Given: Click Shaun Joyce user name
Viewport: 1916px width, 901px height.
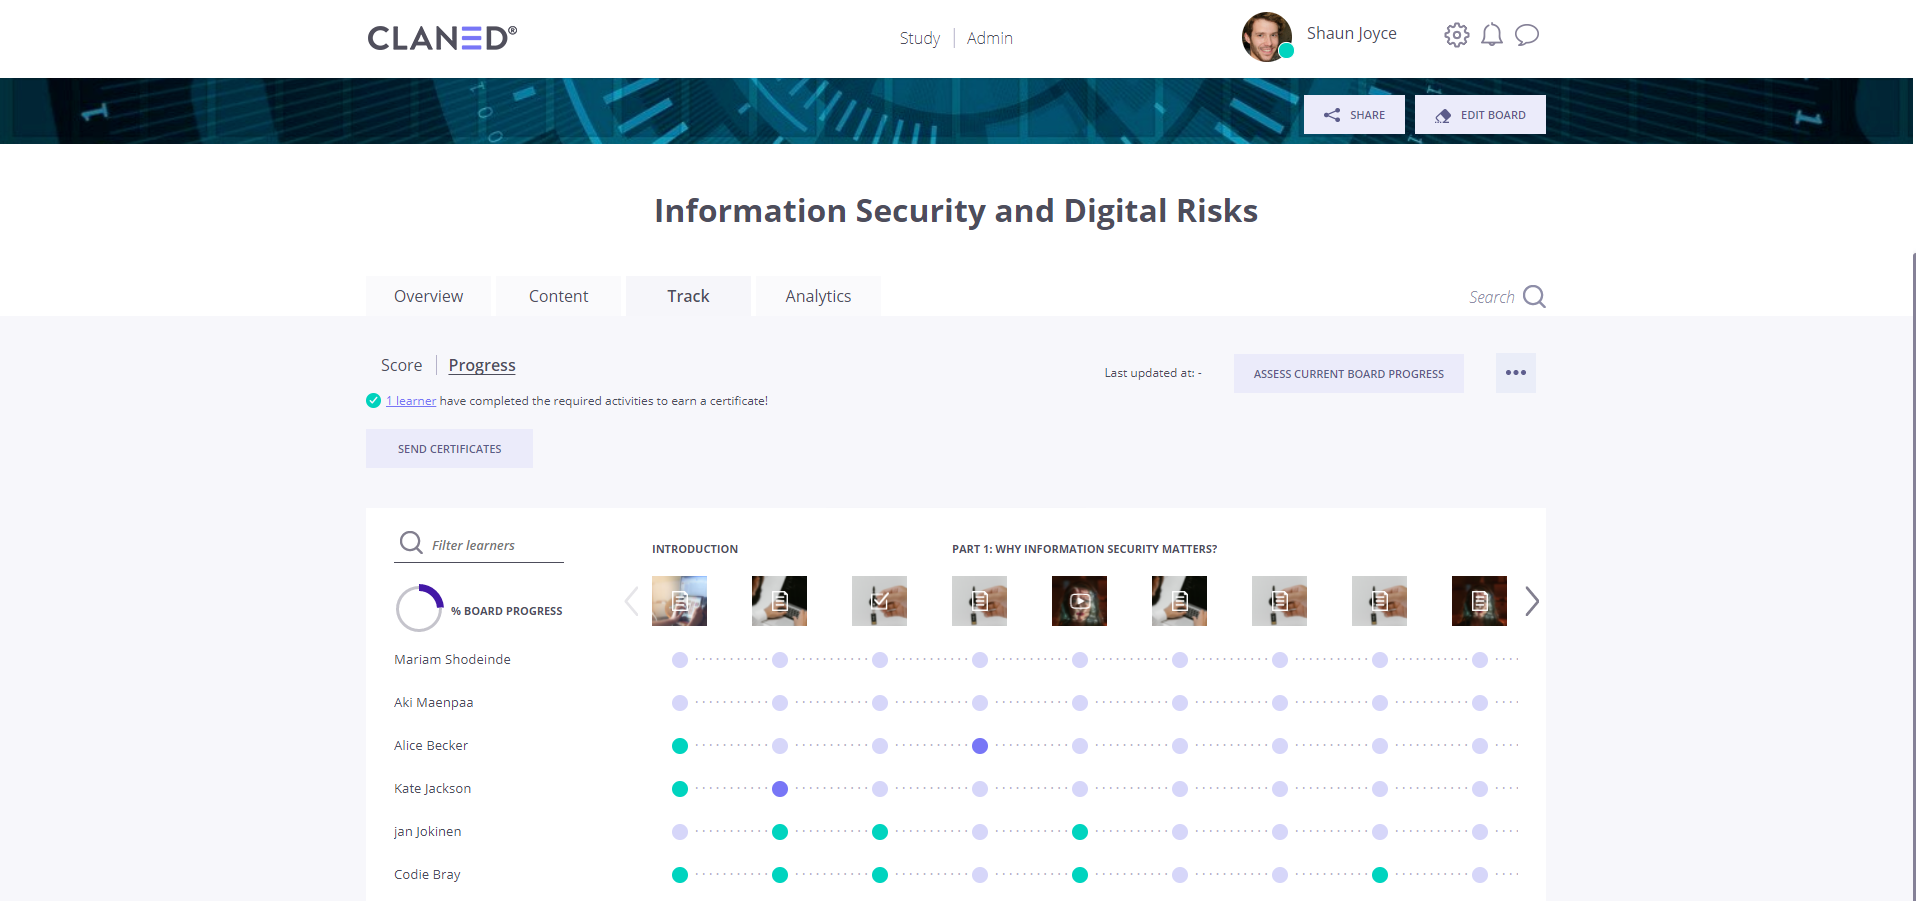Looking at the screenshot, I should (x=1352, y=33).
